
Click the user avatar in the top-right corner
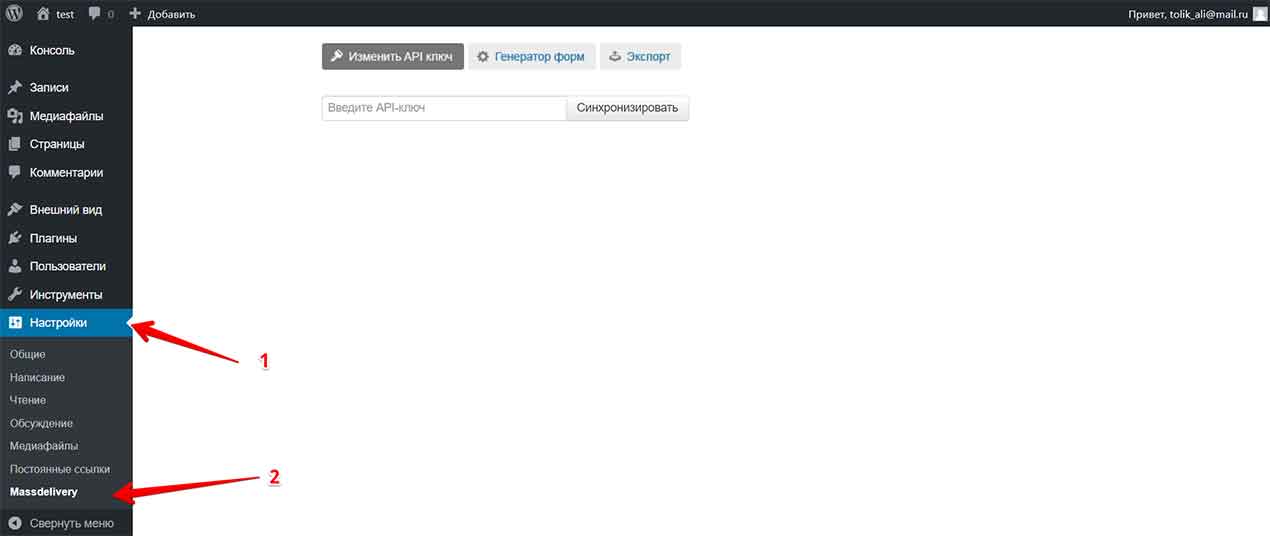[x=1260, y=14]
